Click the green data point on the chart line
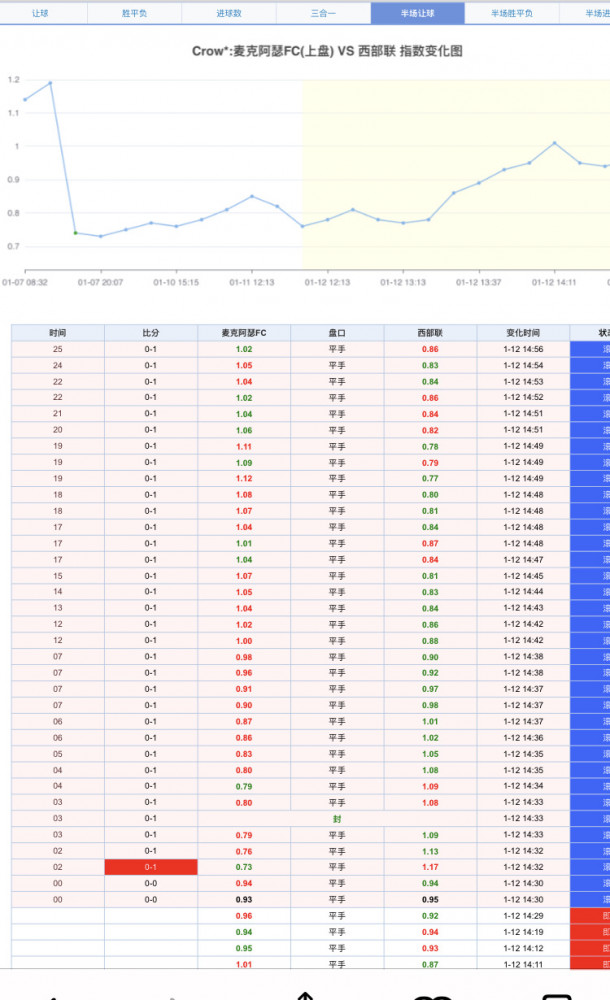 tap(75, 233)
